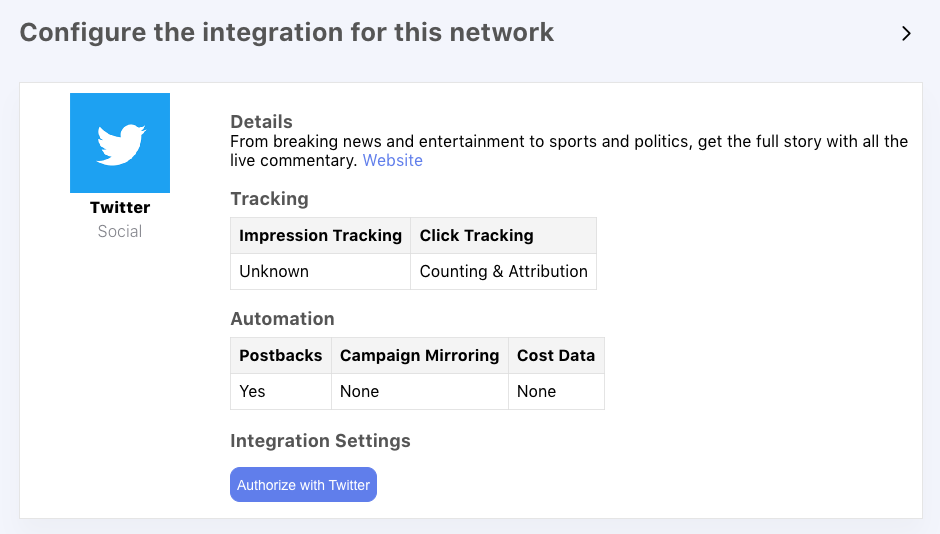Image resolution: width=940 pixels, height=534 pixels.
Task: Select the 'Cost Data' column header
Action: tap(556, 355)
